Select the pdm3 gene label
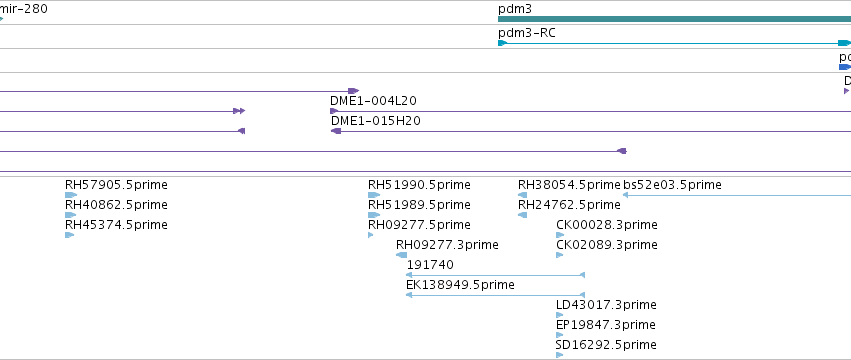Image resolution: width=851 pixels, height=360 pixels. (515, 9)
